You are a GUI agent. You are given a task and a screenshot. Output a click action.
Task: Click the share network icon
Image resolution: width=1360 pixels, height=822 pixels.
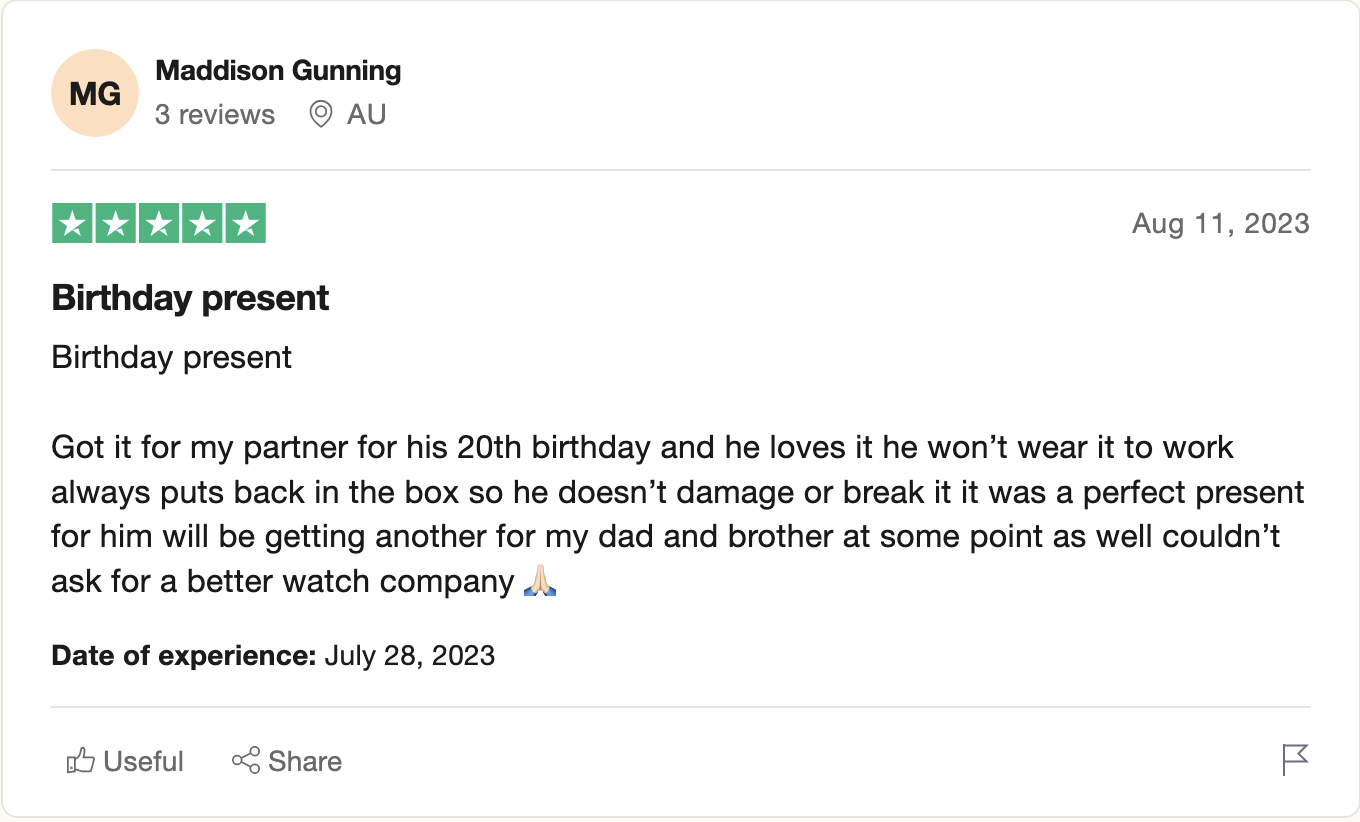tap(246, 761)
